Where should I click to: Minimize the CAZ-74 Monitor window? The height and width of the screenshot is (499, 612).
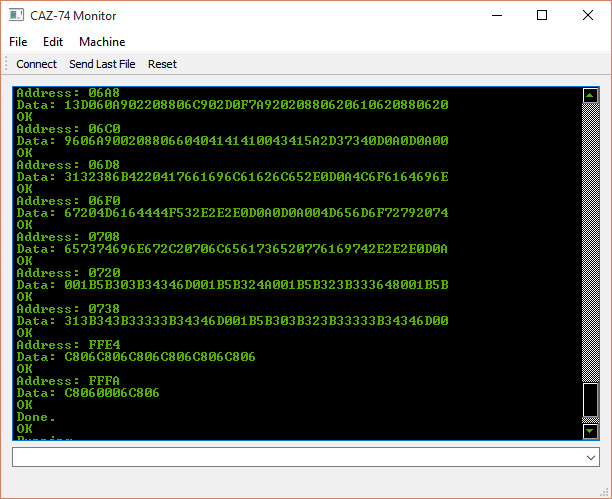click(496, 15)
